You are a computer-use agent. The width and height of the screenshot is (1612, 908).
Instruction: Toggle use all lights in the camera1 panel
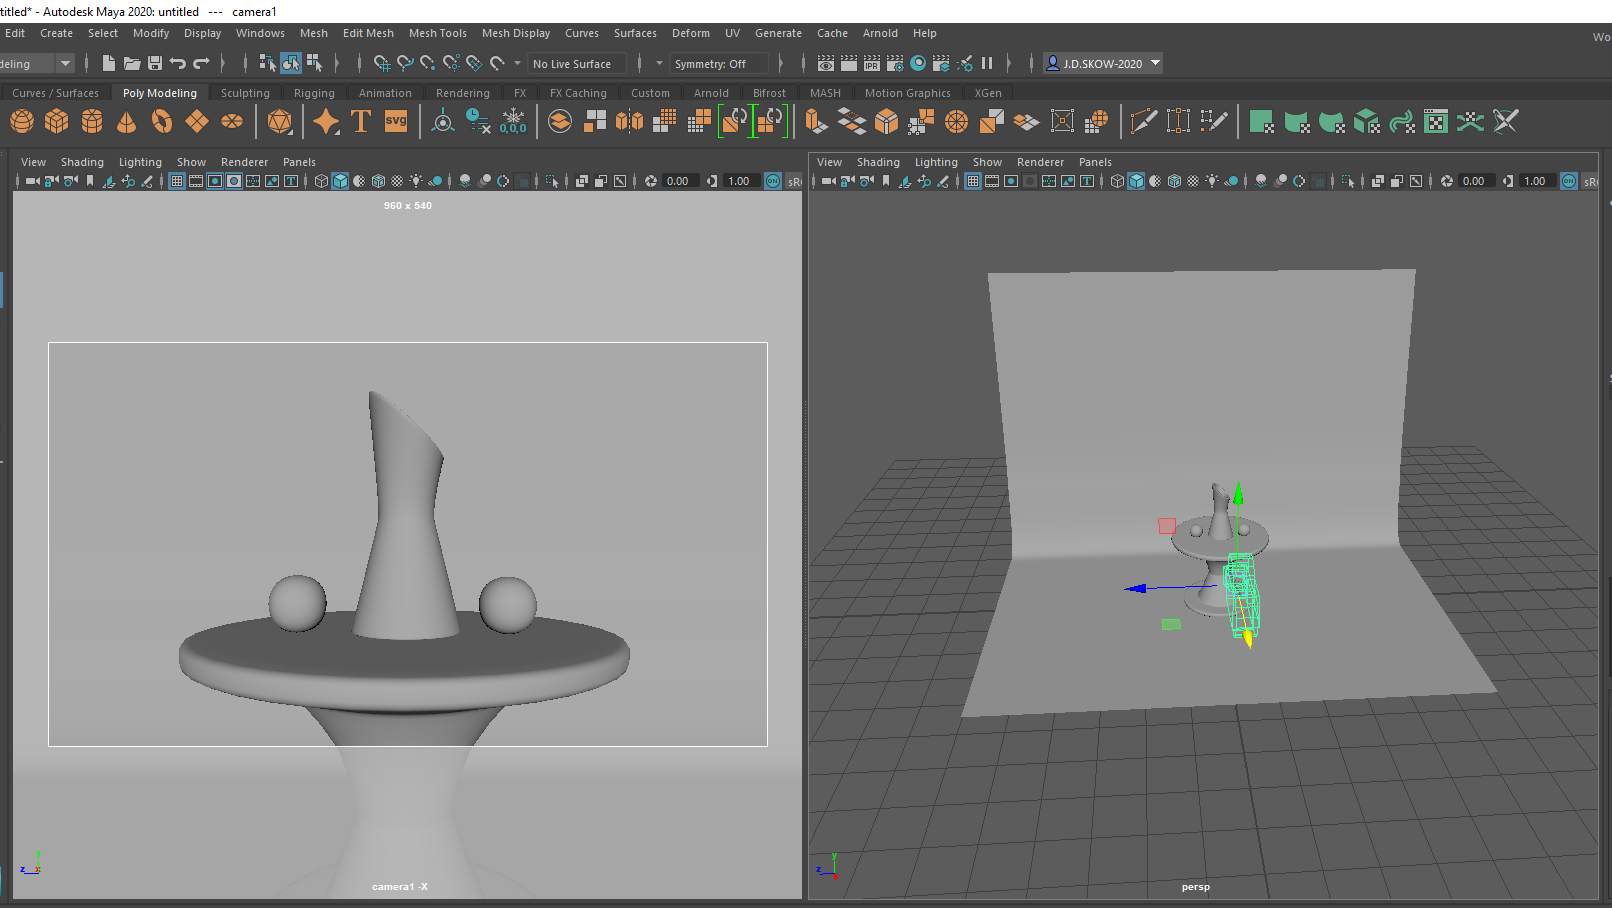(416, 181)
